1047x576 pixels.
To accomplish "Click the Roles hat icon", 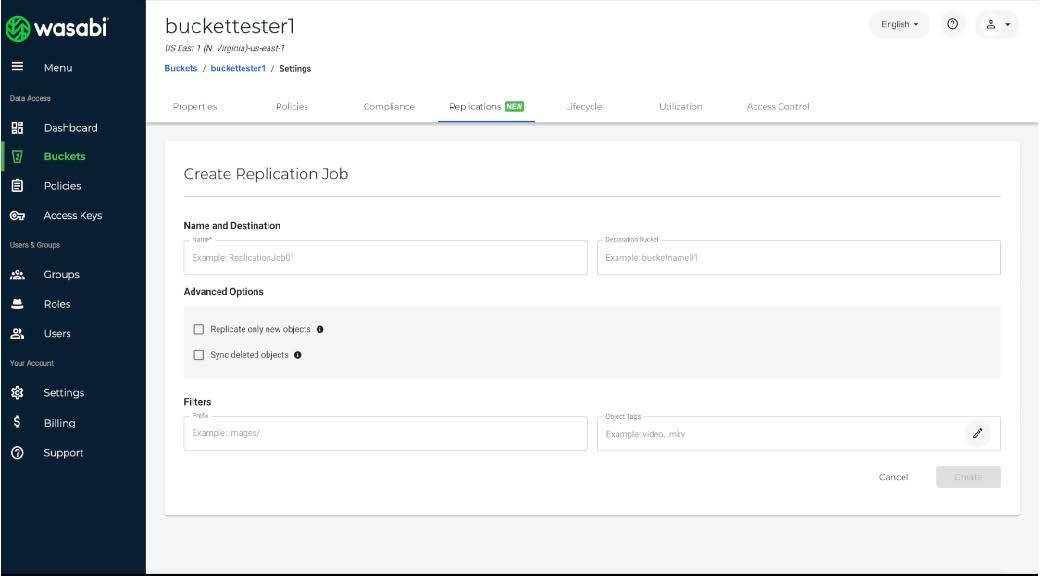I will 17,304.
